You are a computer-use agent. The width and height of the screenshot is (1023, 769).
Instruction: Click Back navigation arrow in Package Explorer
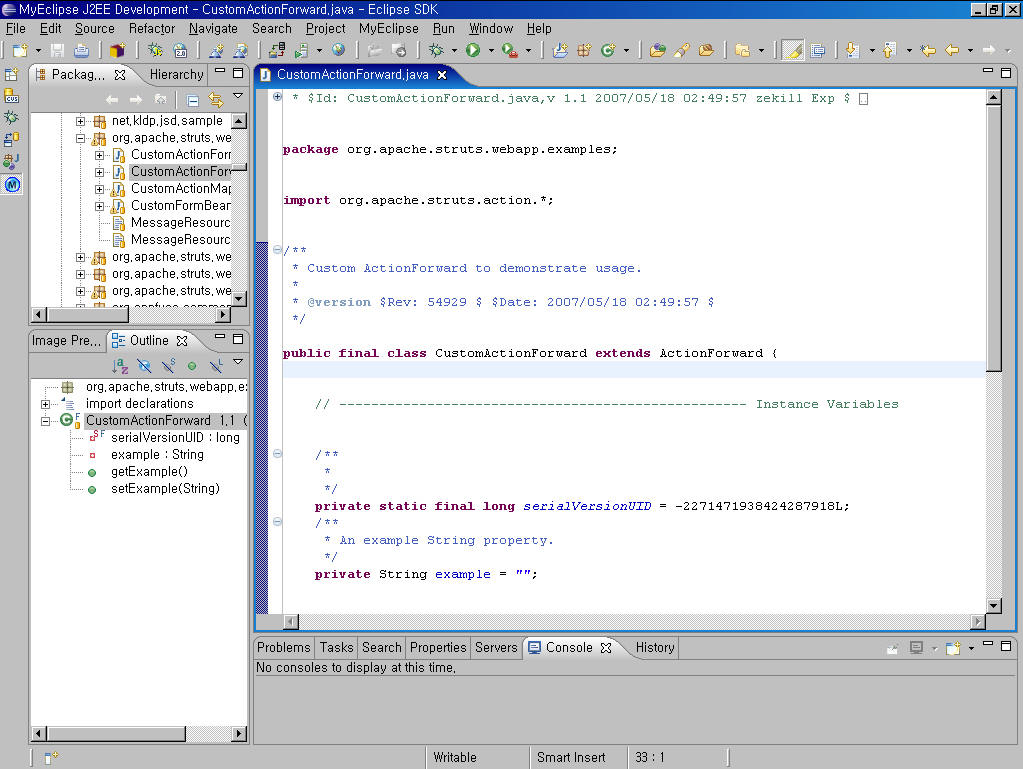[x=112, y=100]
